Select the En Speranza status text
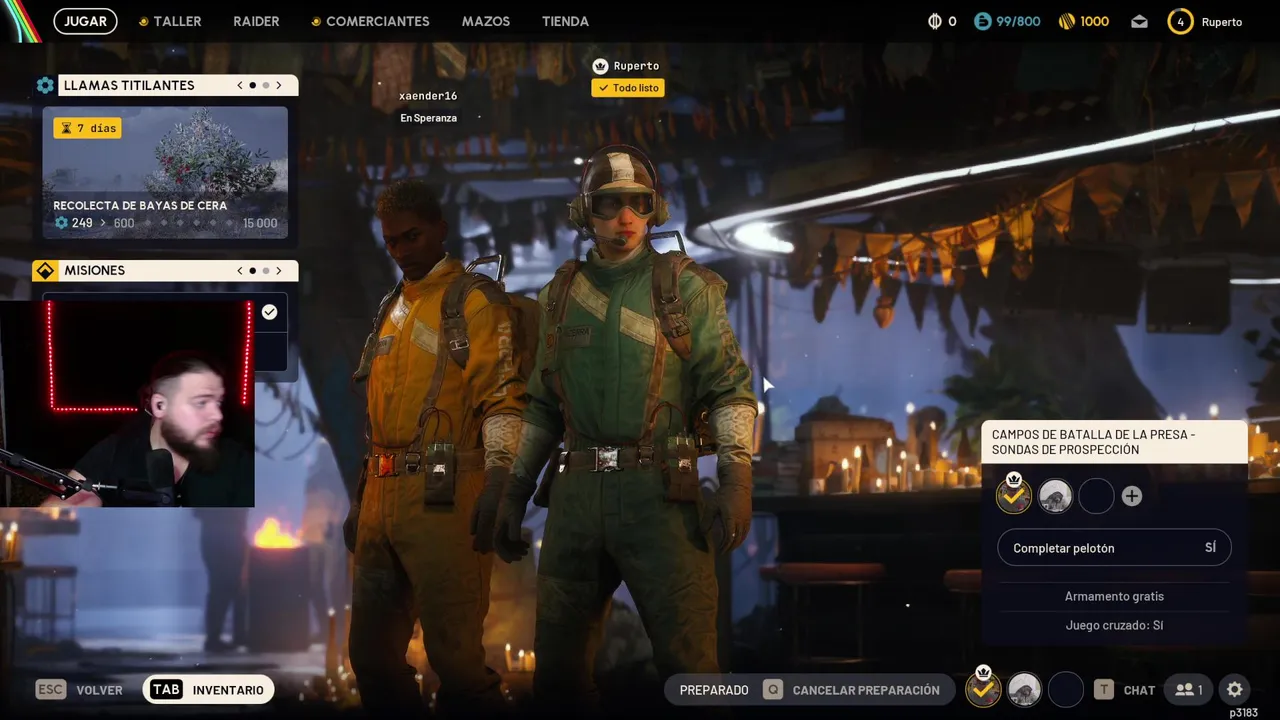The width and height of the screenshot is (1280, 720). coord(428,118)
